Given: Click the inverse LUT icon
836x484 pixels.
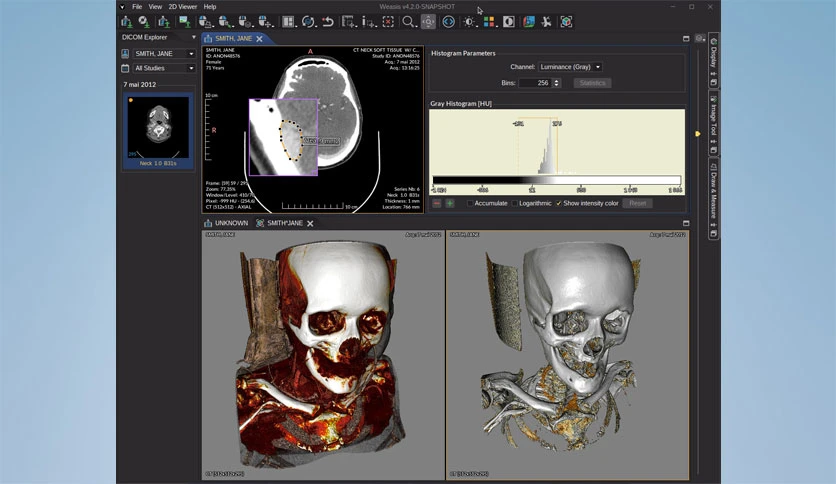Looking at the screenshot, I should pyautogui.click(x=509, y=22).
